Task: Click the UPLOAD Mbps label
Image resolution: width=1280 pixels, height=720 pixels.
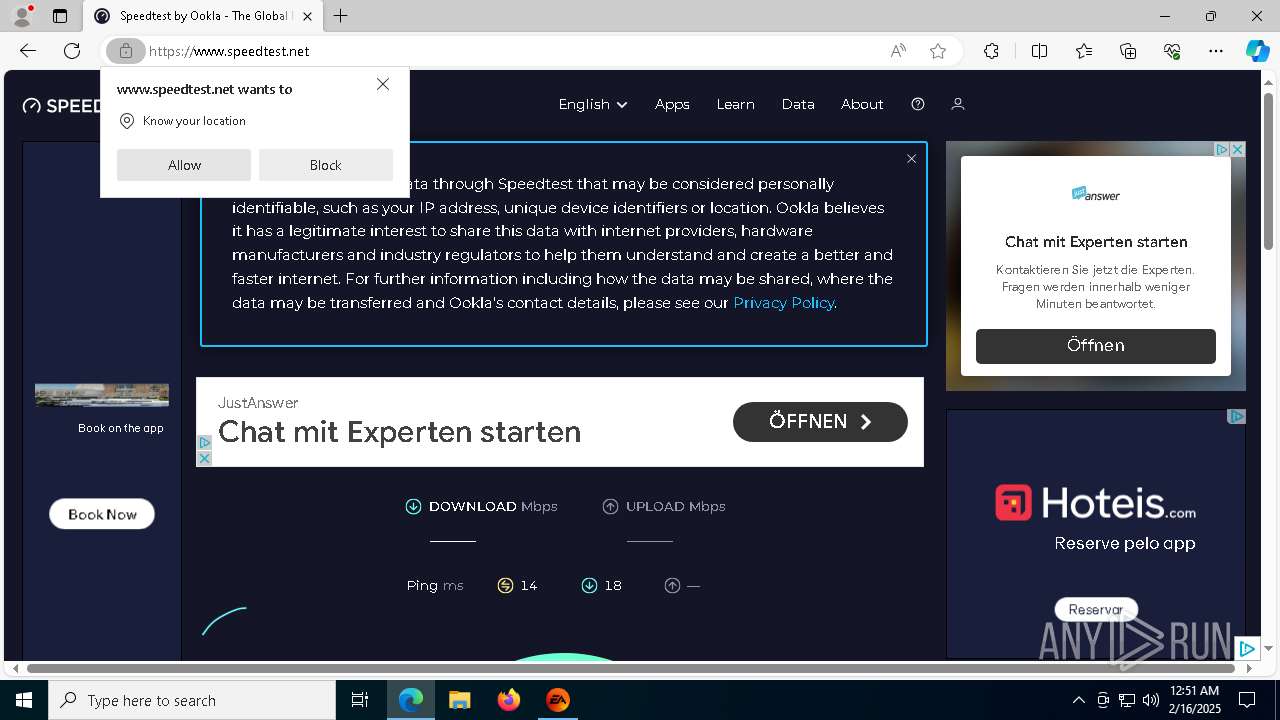Action: (664, 507)
